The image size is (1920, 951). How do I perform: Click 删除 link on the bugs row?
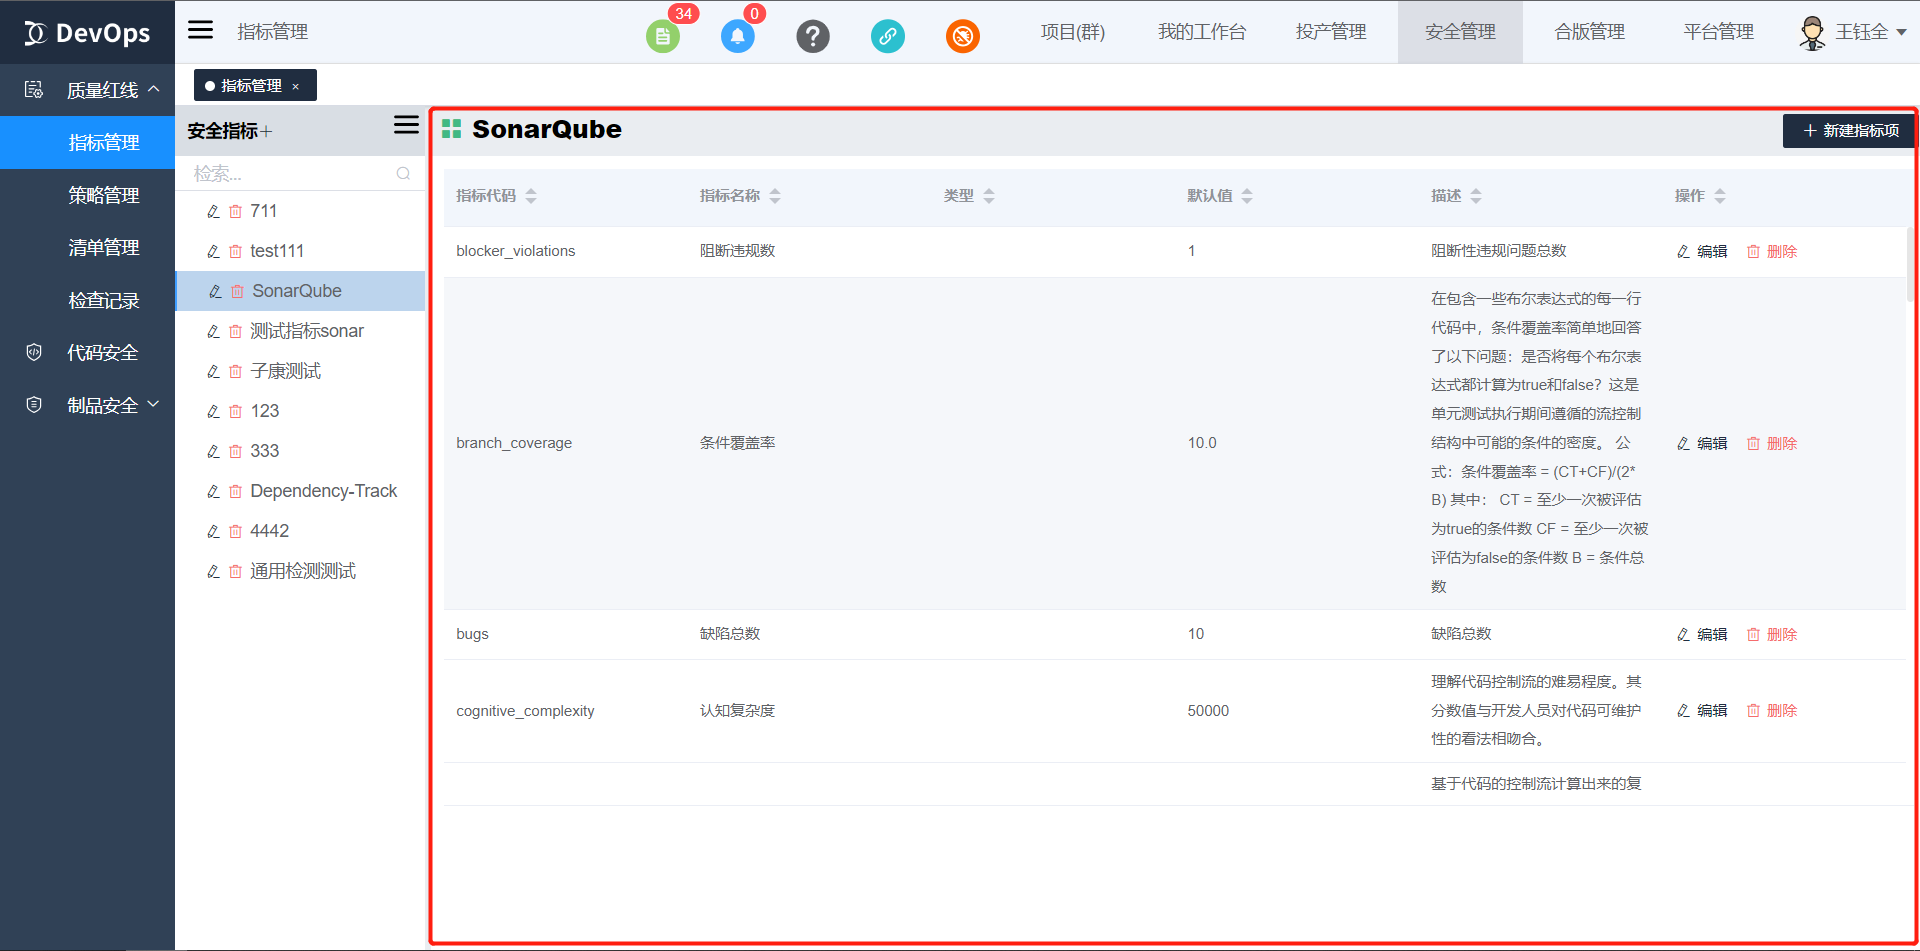point(1781,633)
